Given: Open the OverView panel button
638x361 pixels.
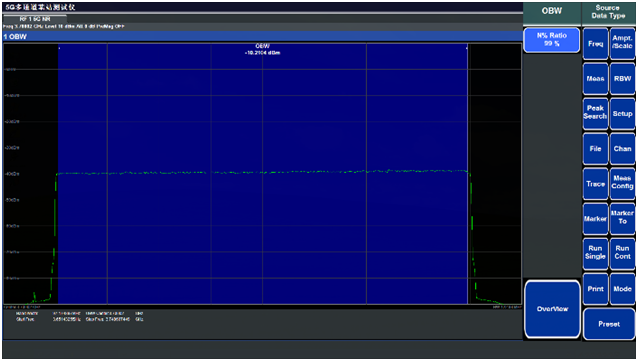Looking at the screenshot, I should click(552, 309).
